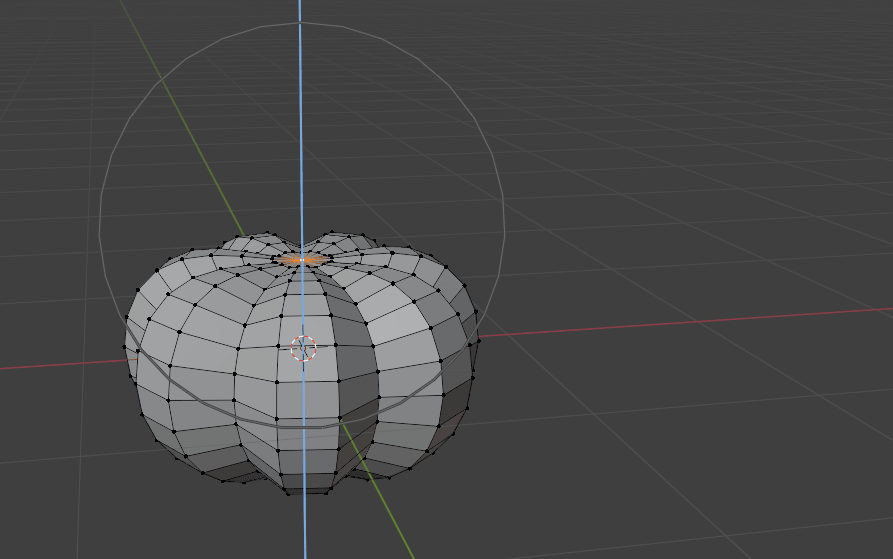
Task: Select the orange highlighted vertex at pumpkin top
Action: [x=300, y=260]
